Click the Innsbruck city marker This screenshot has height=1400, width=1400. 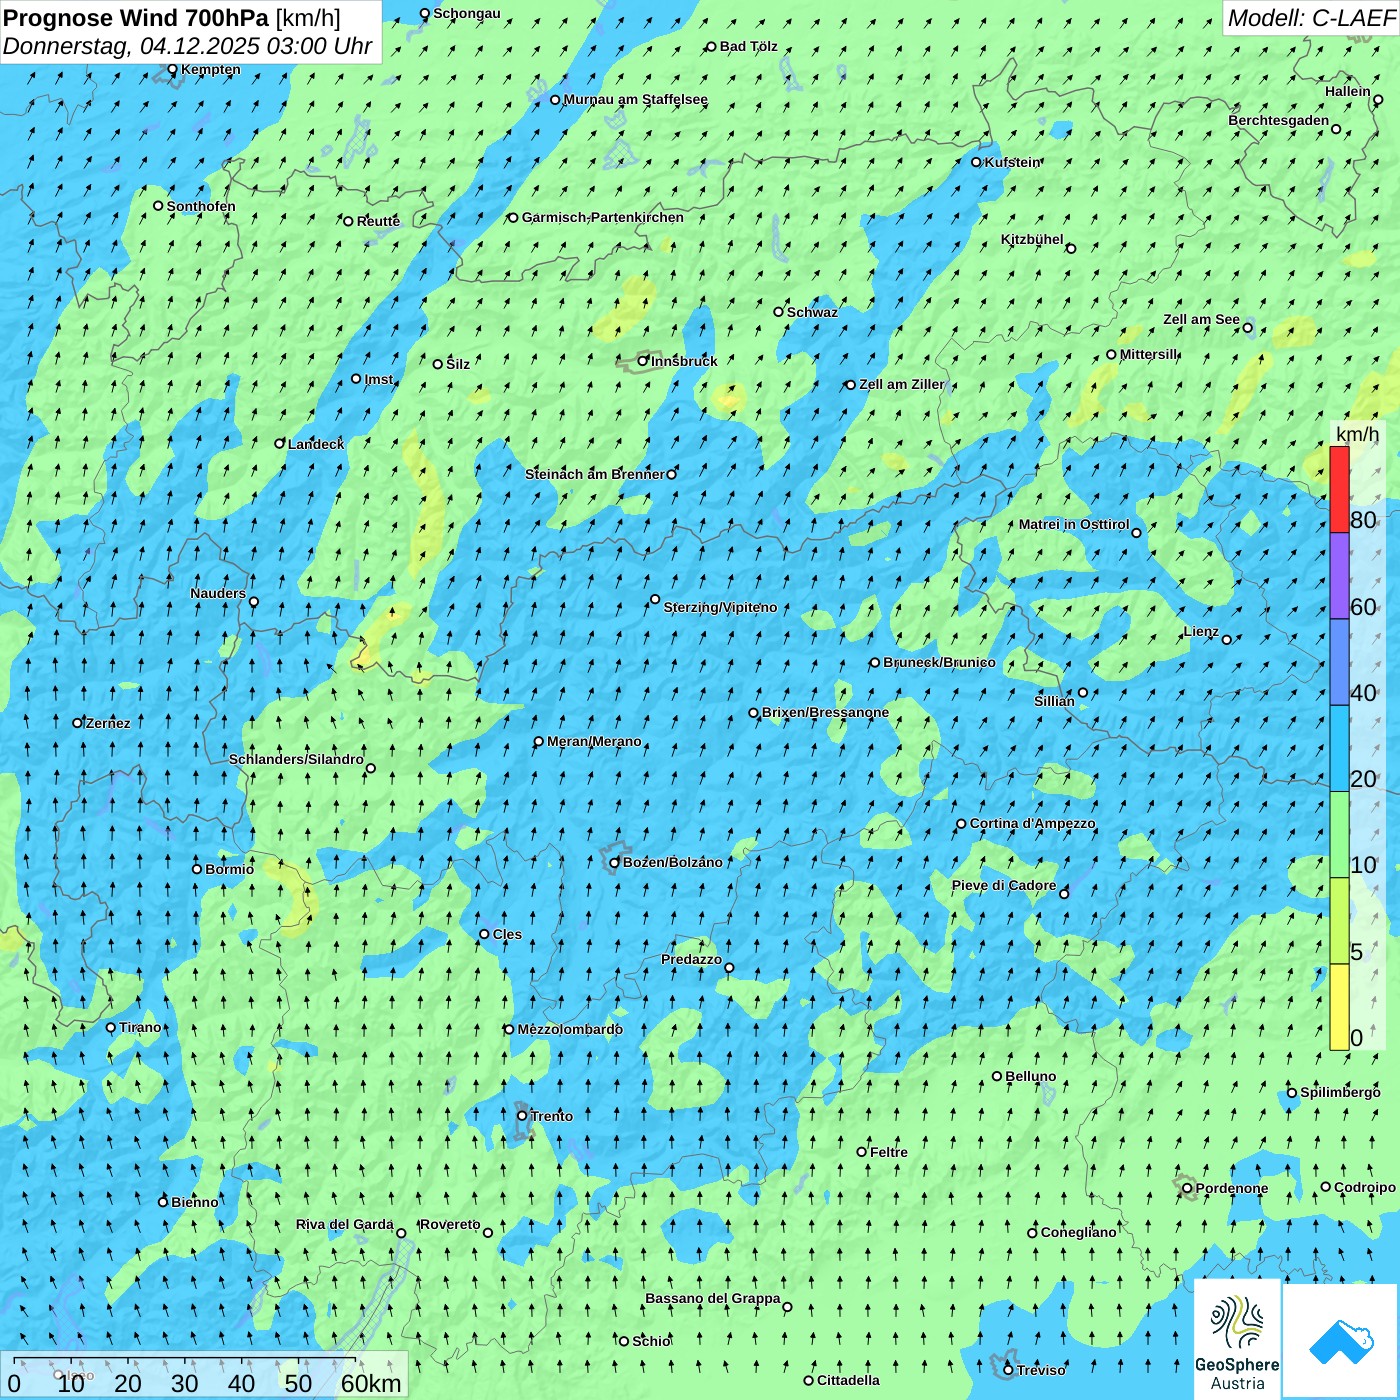(x=643, y=361)
